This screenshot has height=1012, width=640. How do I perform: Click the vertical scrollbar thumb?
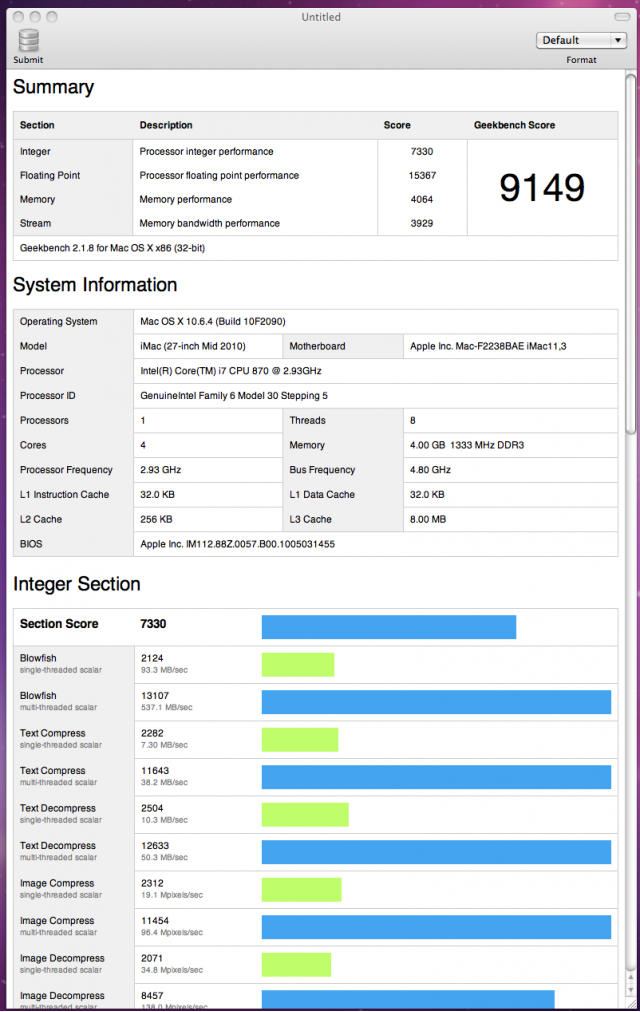pyautogui.click(x=631, y=254)
